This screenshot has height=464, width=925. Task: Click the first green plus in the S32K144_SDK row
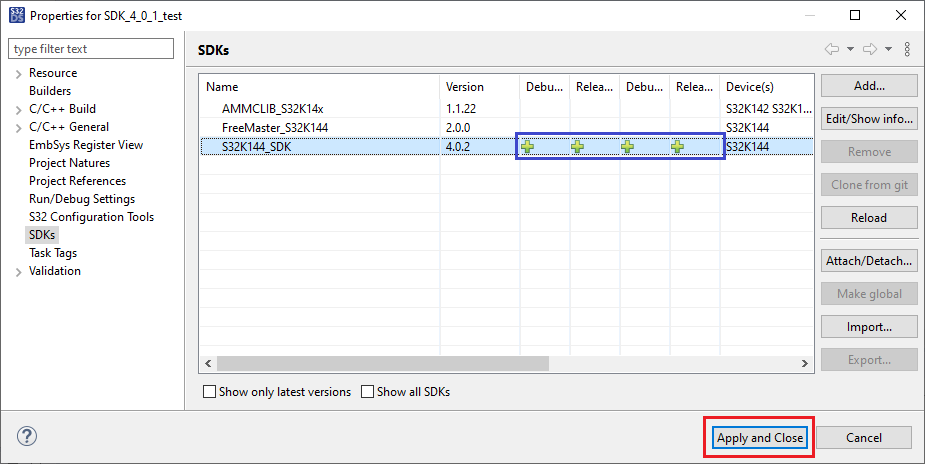(527, 146)
